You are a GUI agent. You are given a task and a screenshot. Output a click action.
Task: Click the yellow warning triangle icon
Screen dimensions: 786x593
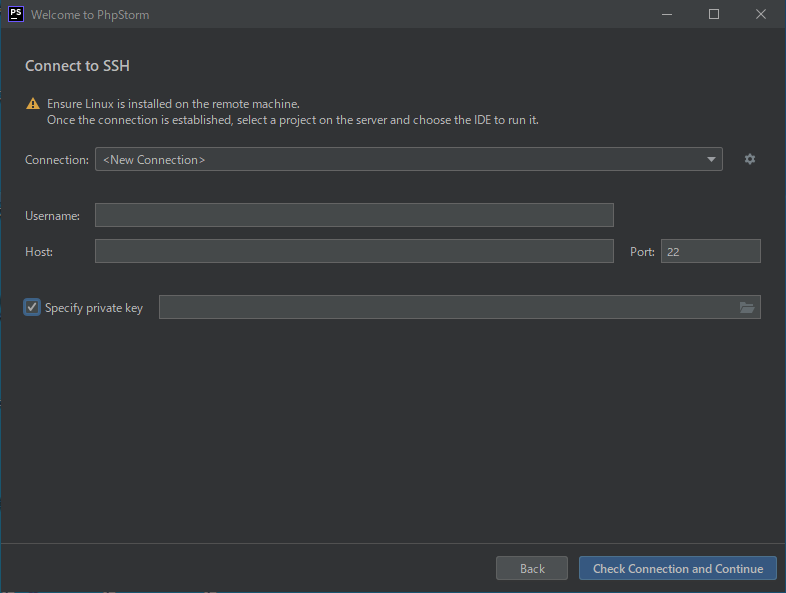[x=34, y=104]
